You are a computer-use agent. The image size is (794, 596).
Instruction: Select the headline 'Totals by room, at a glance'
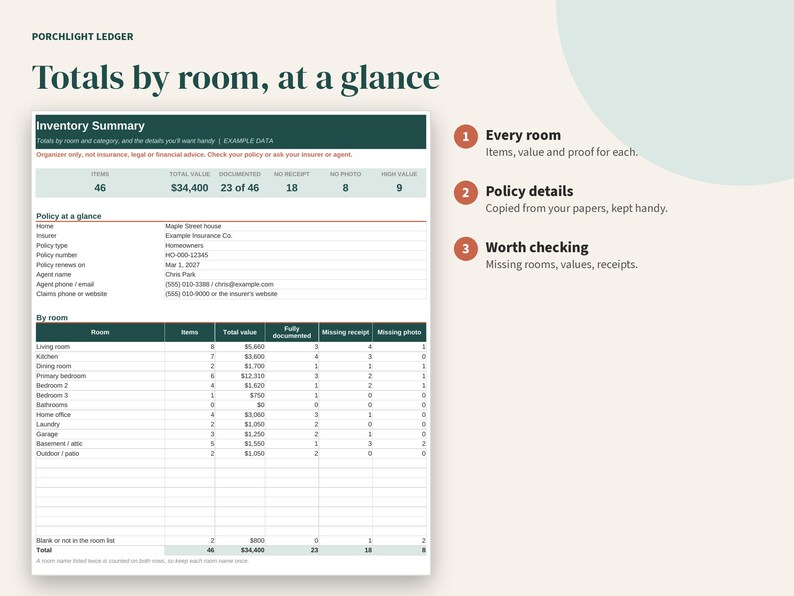pos(235,78)
